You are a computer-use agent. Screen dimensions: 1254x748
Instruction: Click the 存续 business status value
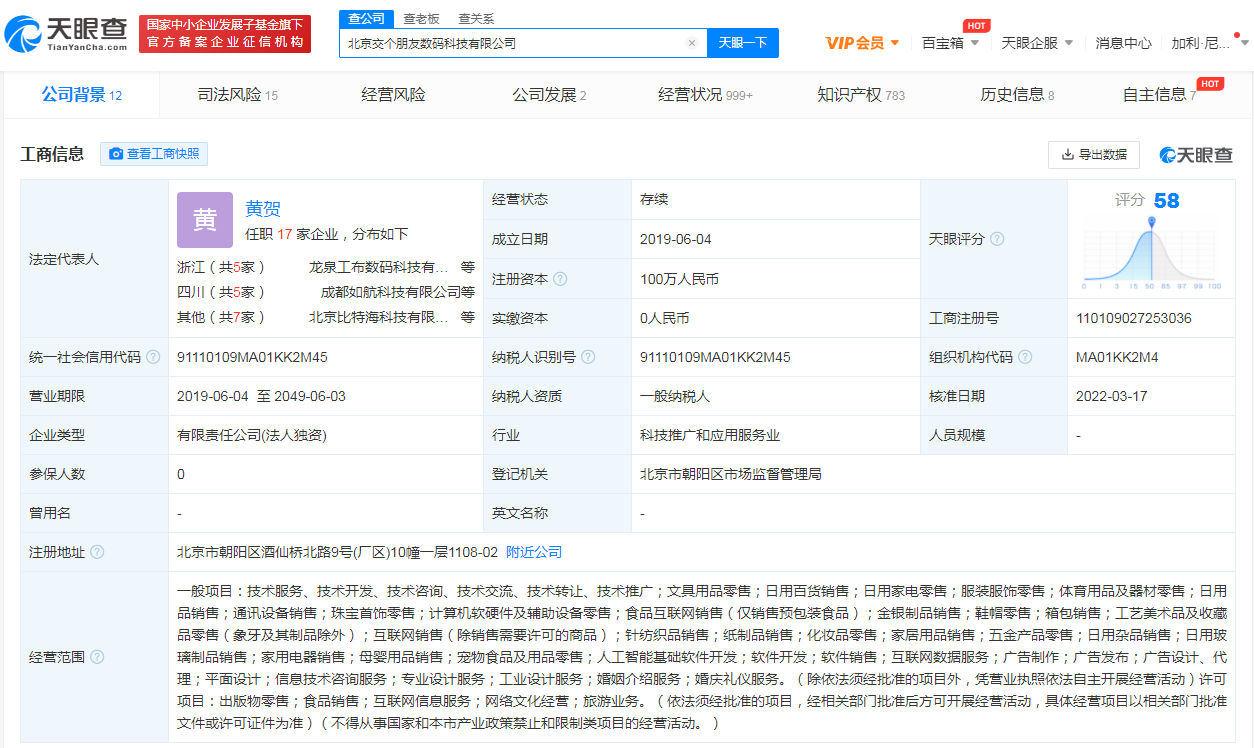[654, 200]
